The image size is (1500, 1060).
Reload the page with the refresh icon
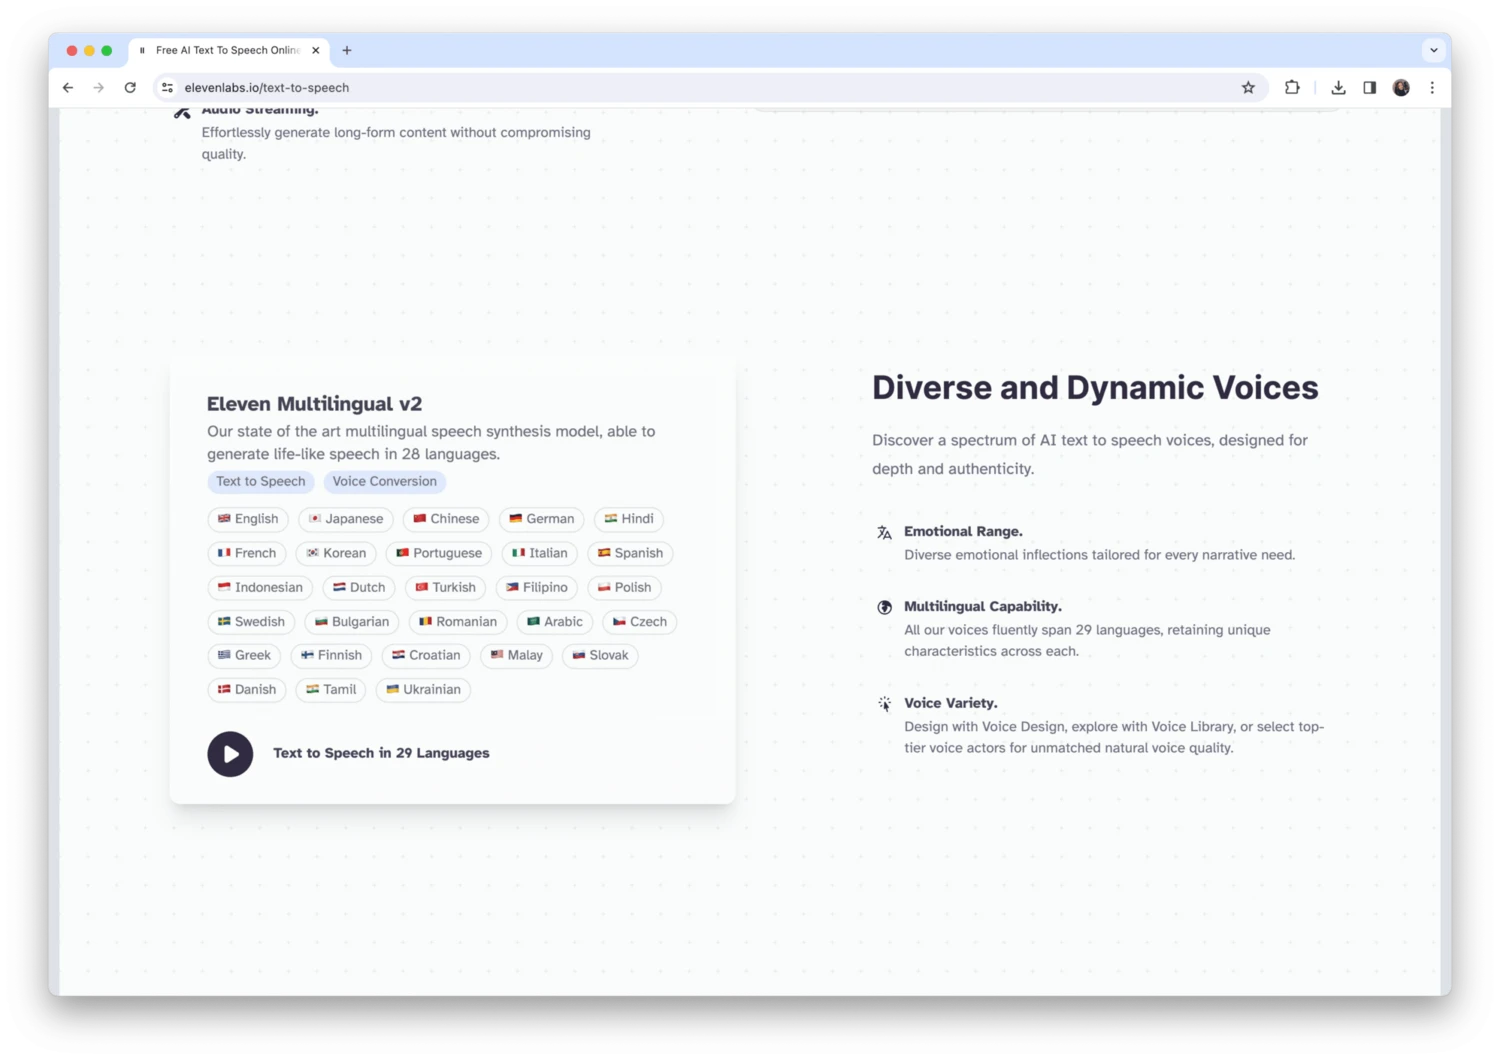point(130,88)
